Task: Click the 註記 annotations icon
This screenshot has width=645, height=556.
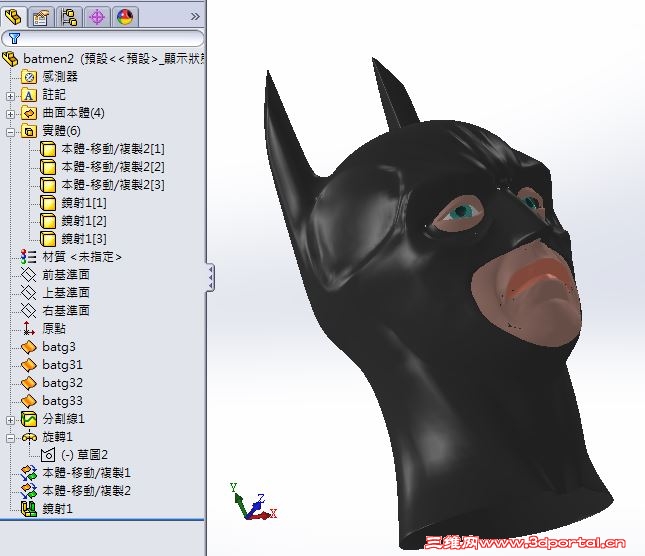Action: [x=29, y=95]
